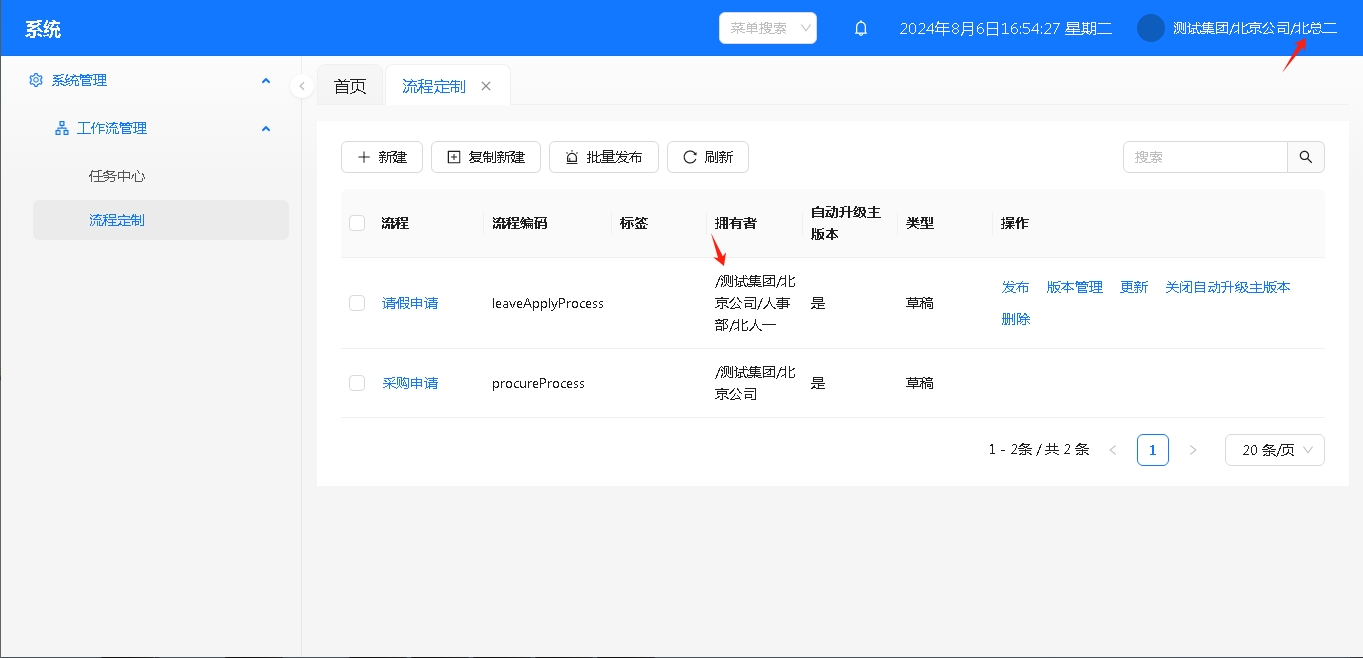The width and height of the screenshot is (1363, 658).
Task: Switch to the 首页 tab
Action: [x=350, y=86]
